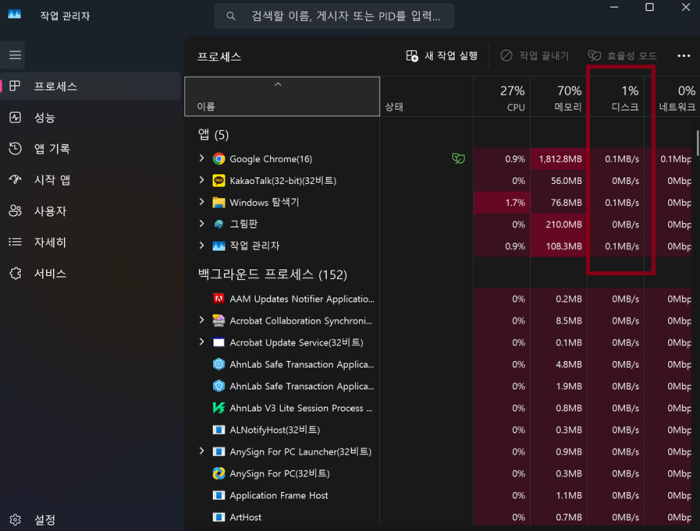Click the 자세히 list icon
Viewport: 700px width, 531px height.
click(x=15, y=242)
